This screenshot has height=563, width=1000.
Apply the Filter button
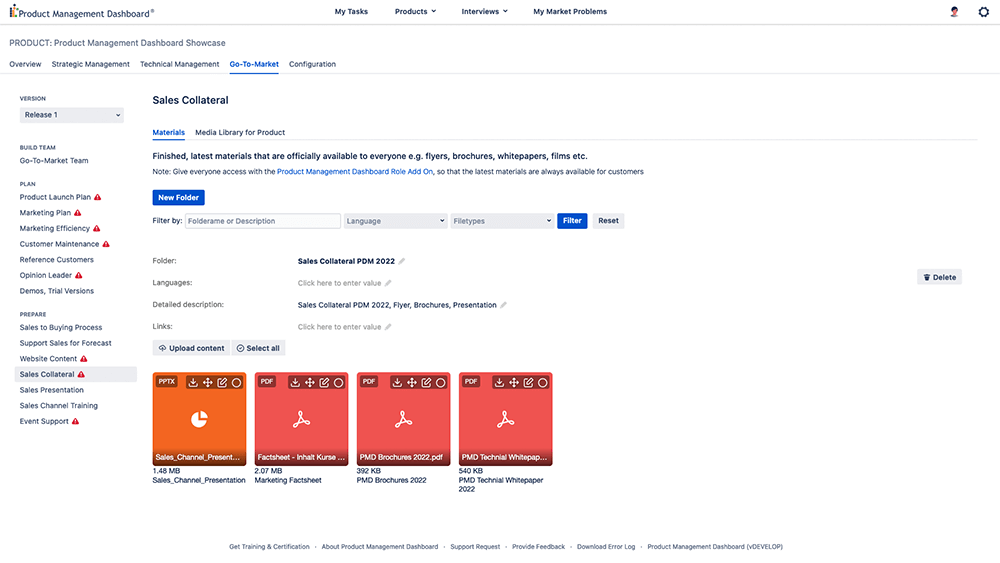pos(572,221)
